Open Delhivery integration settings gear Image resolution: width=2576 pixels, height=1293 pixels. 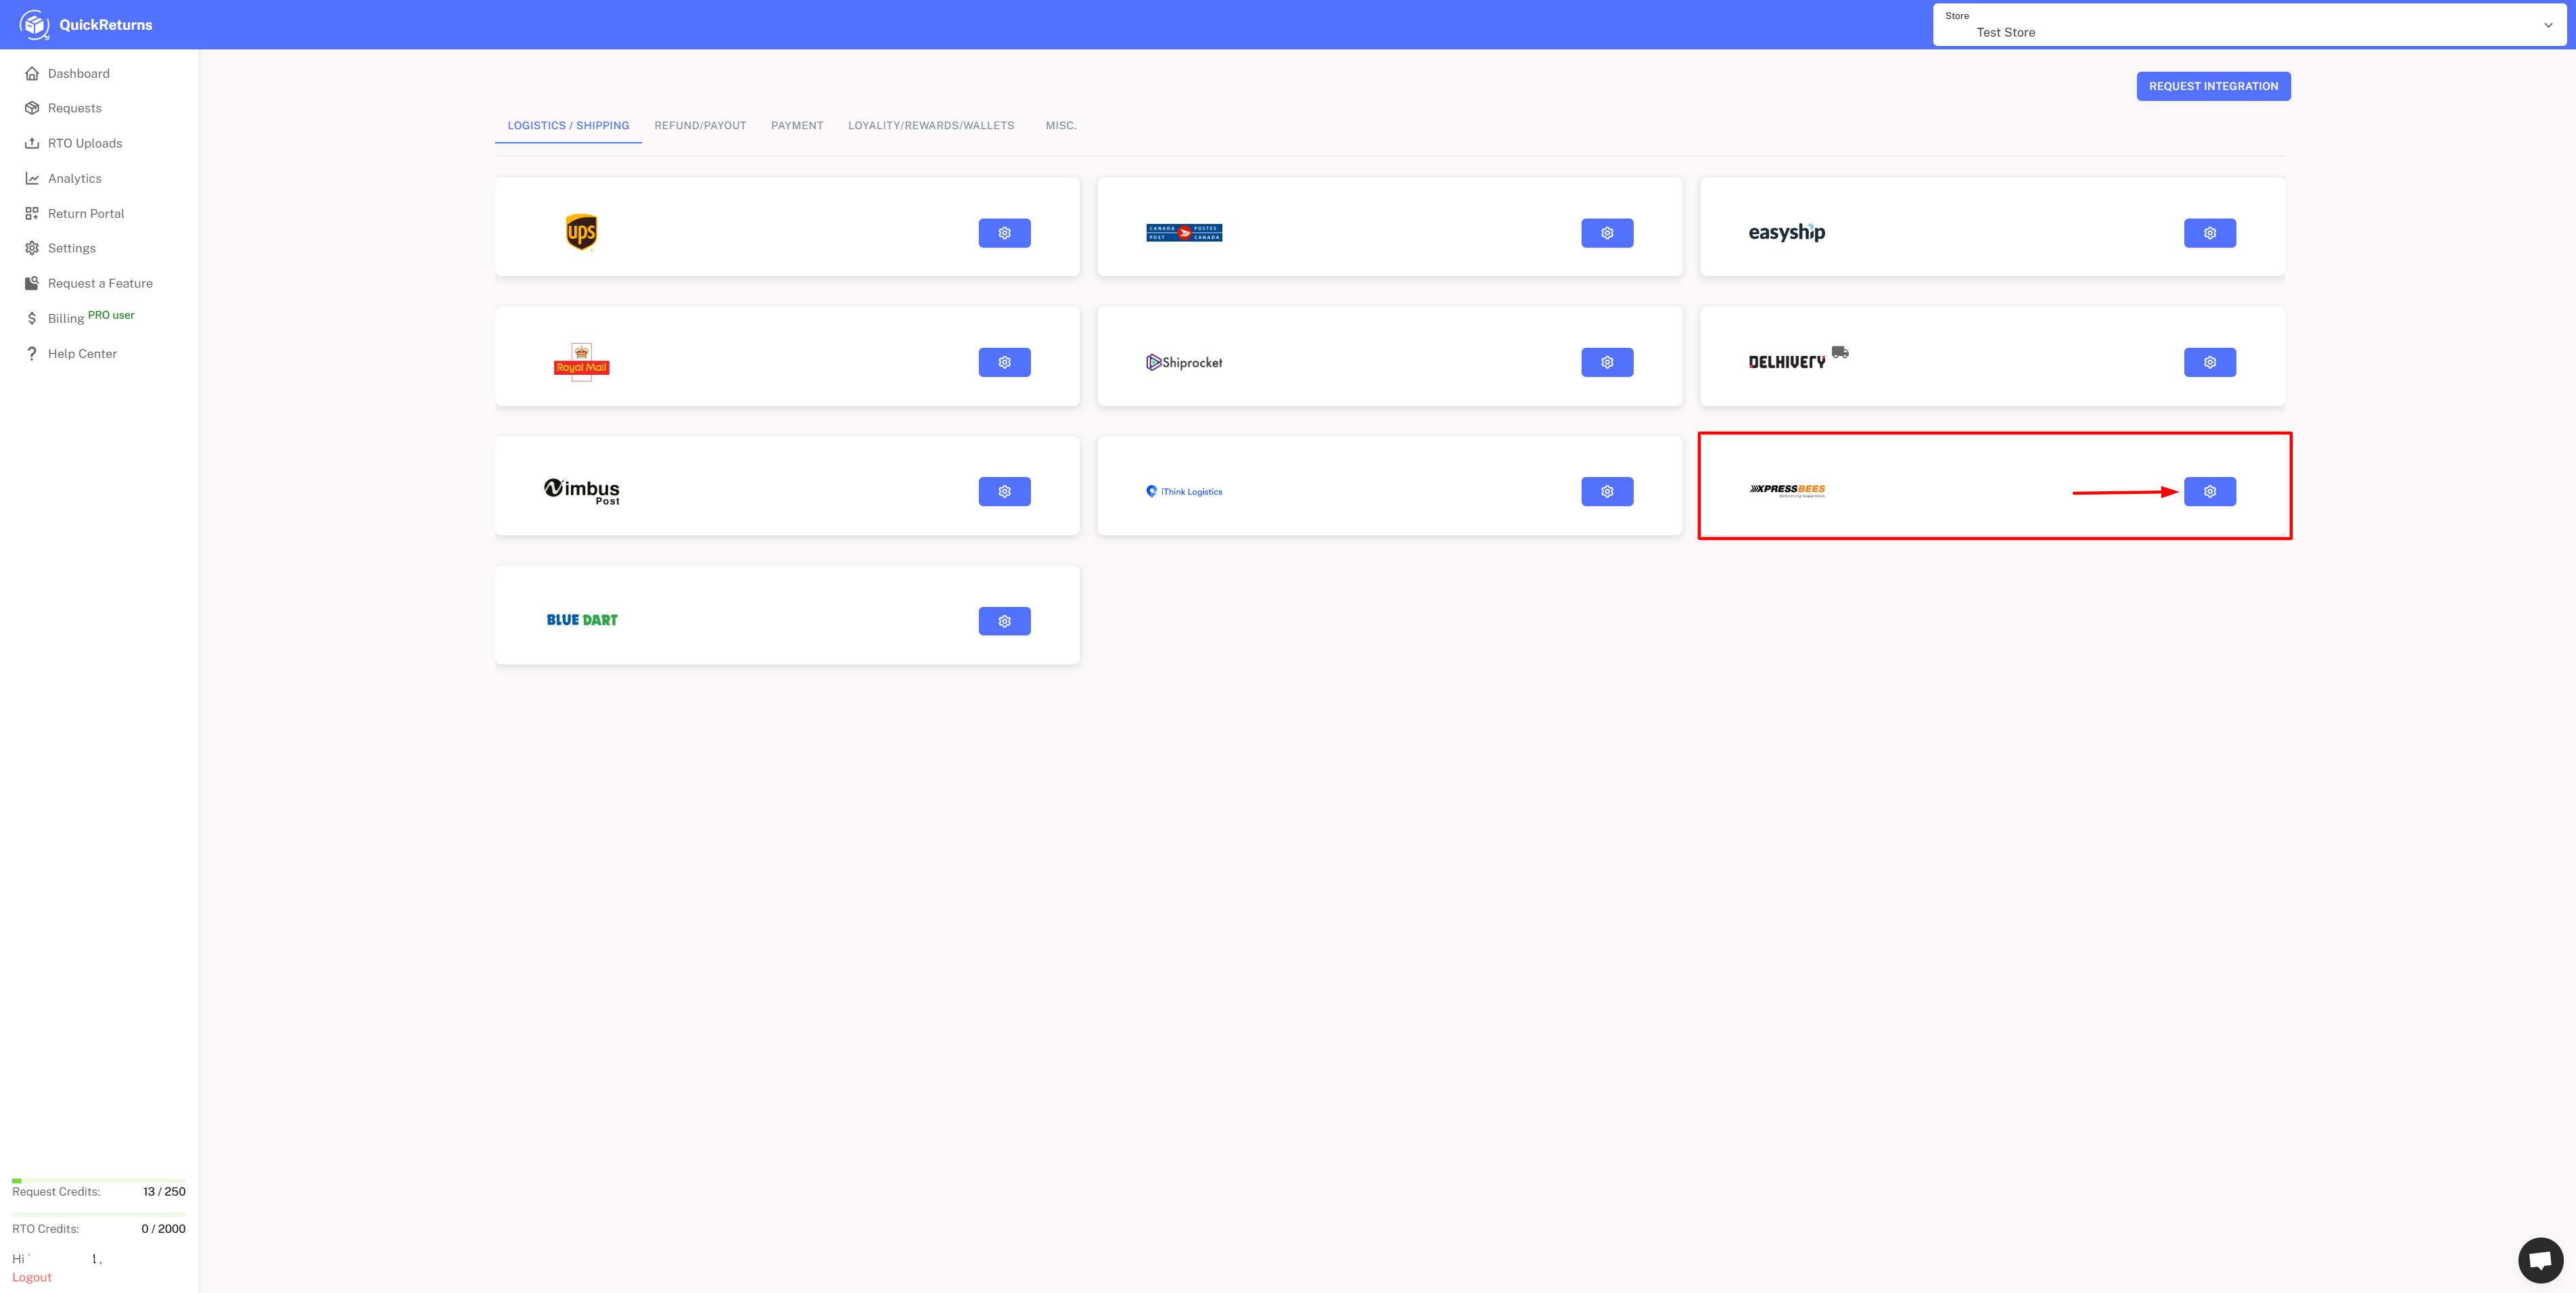pyautogui.click(x=2209, y=362)
